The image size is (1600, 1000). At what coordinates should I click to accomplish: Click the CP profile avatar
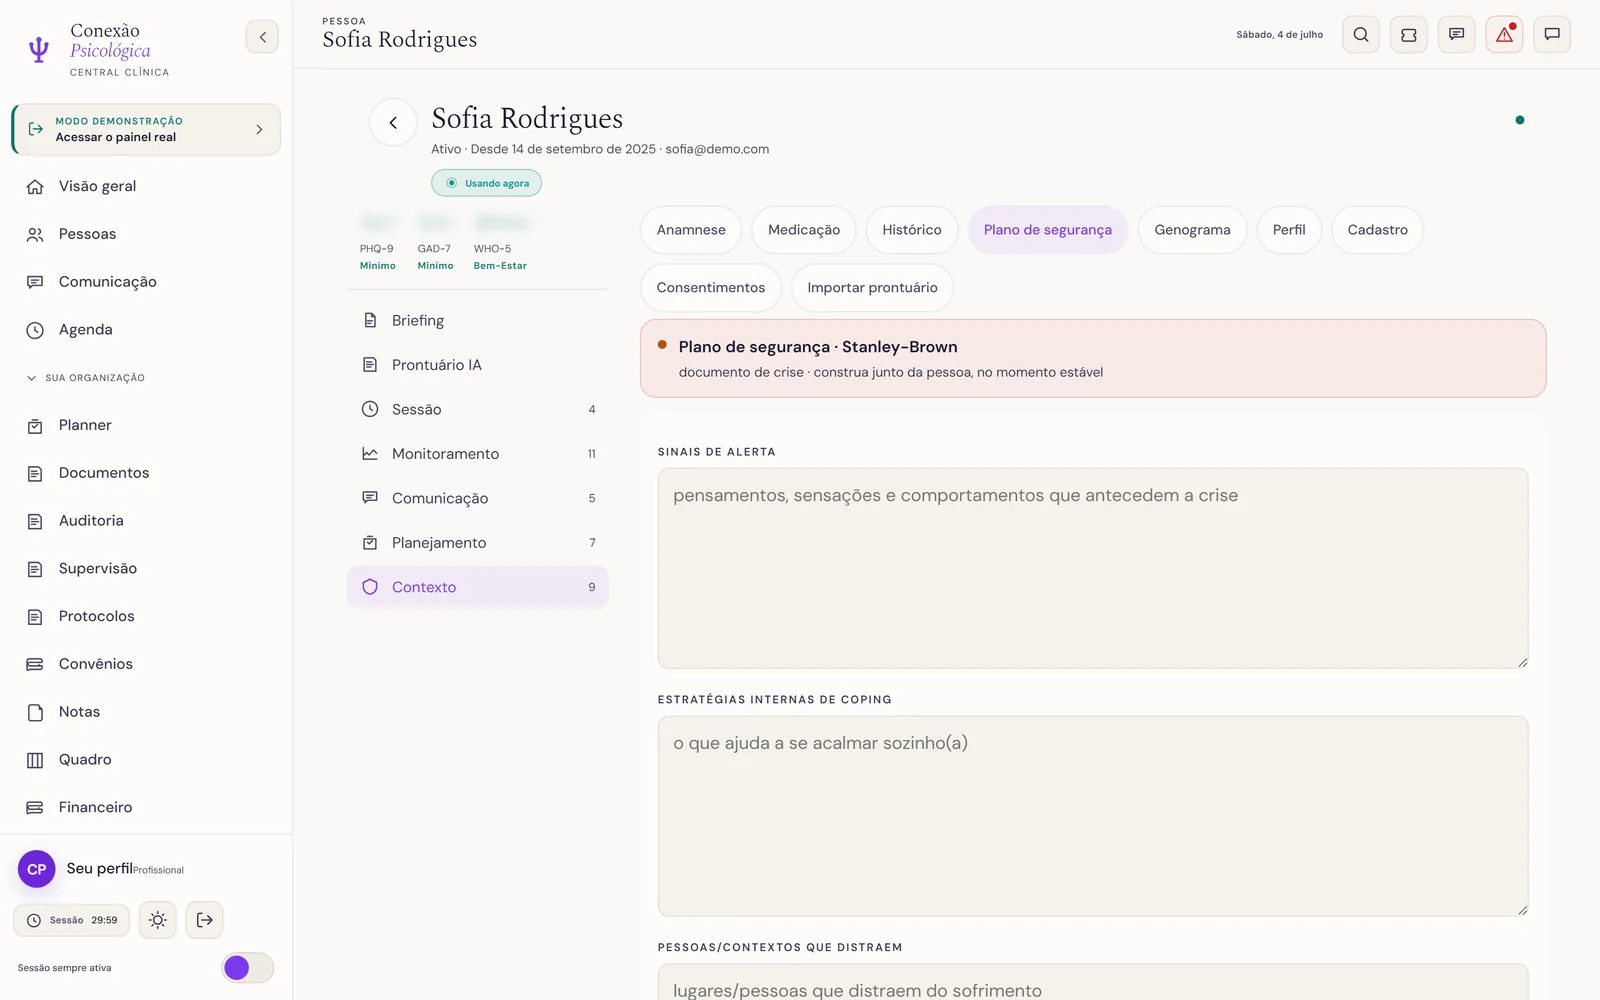click(x=37, y=869)
